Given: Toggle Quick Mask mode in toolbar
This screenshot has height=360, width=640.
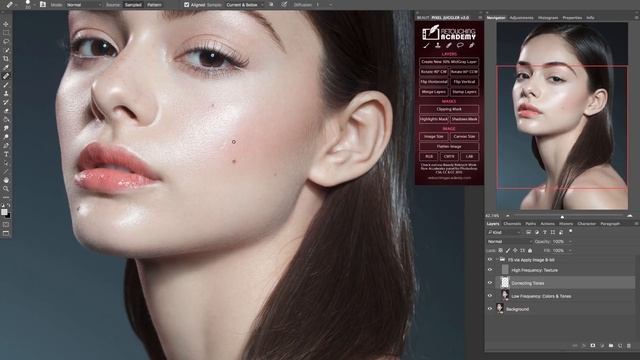Looking at the screenshot, I should [x=6, y=224].
